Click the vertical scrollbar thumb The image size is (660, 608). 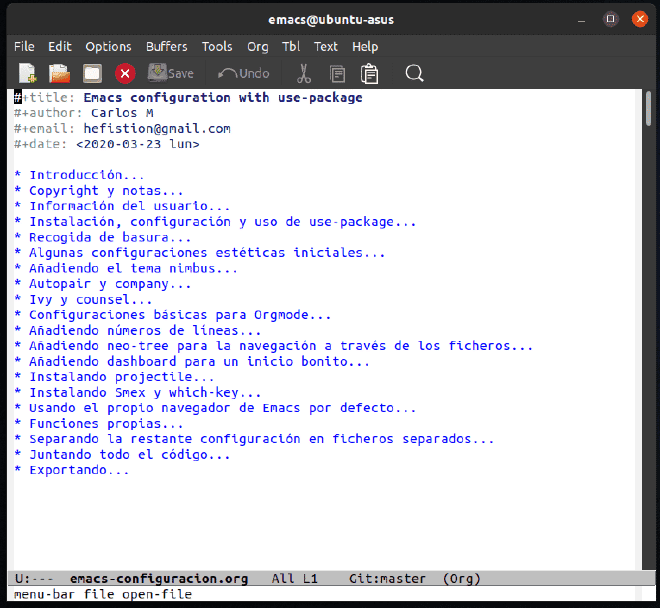[x=648, y=109]
